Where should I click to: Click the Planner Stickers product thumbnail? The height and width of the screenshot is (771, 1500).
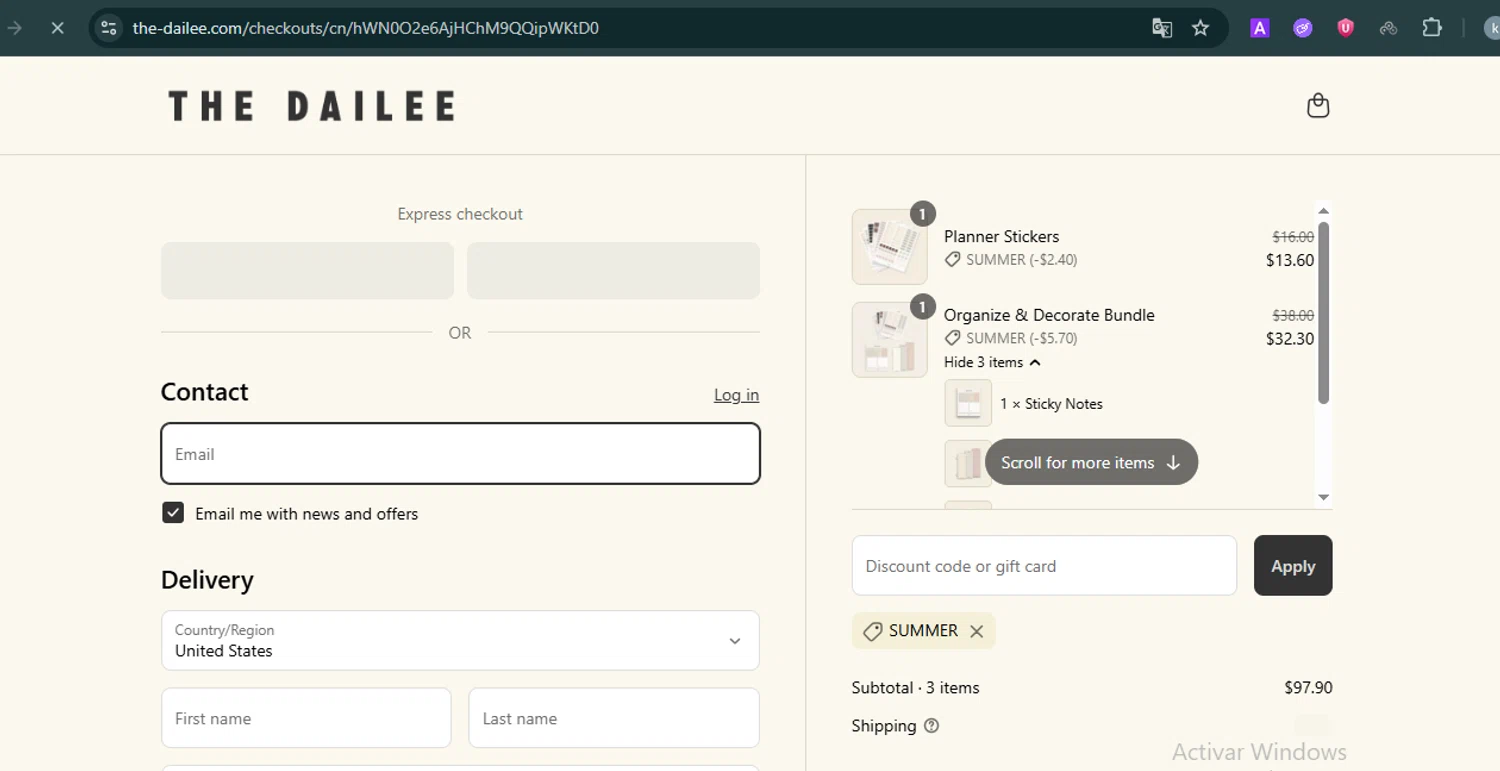tap(889, 247)
